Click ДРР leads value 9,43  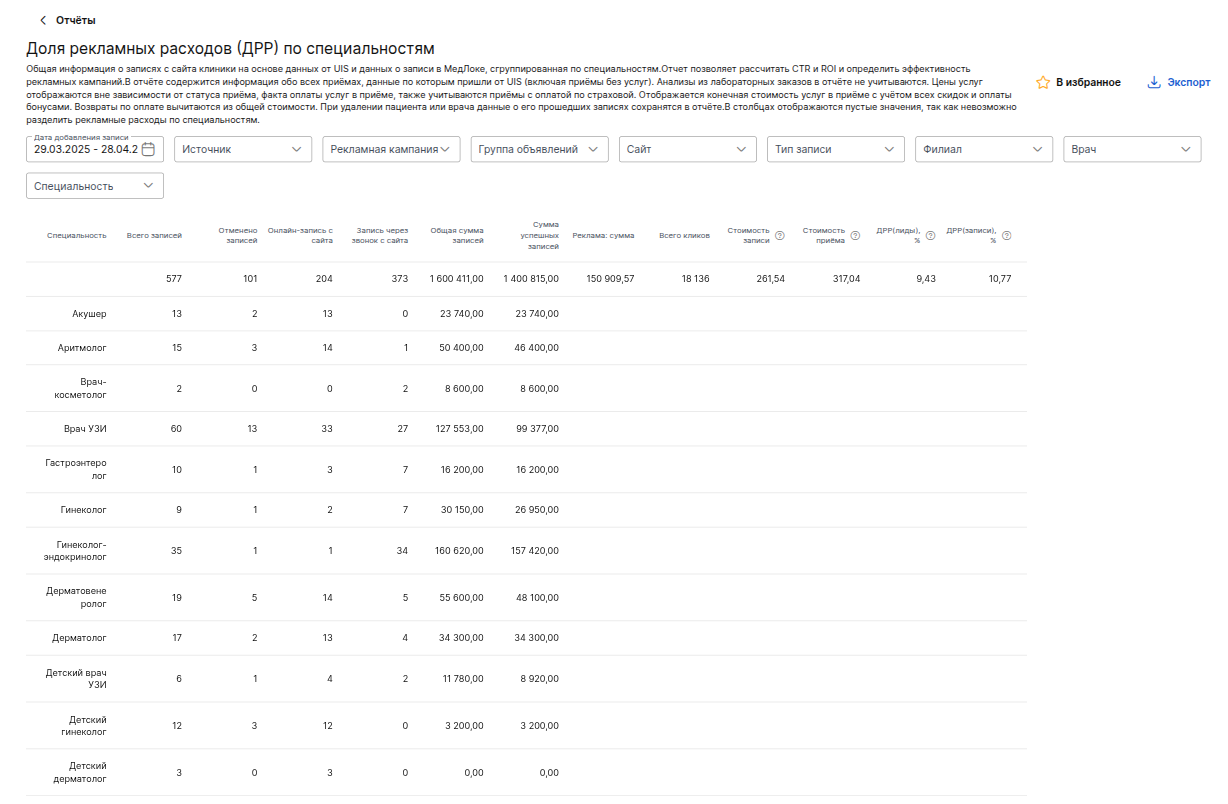(x=925, y=279)
